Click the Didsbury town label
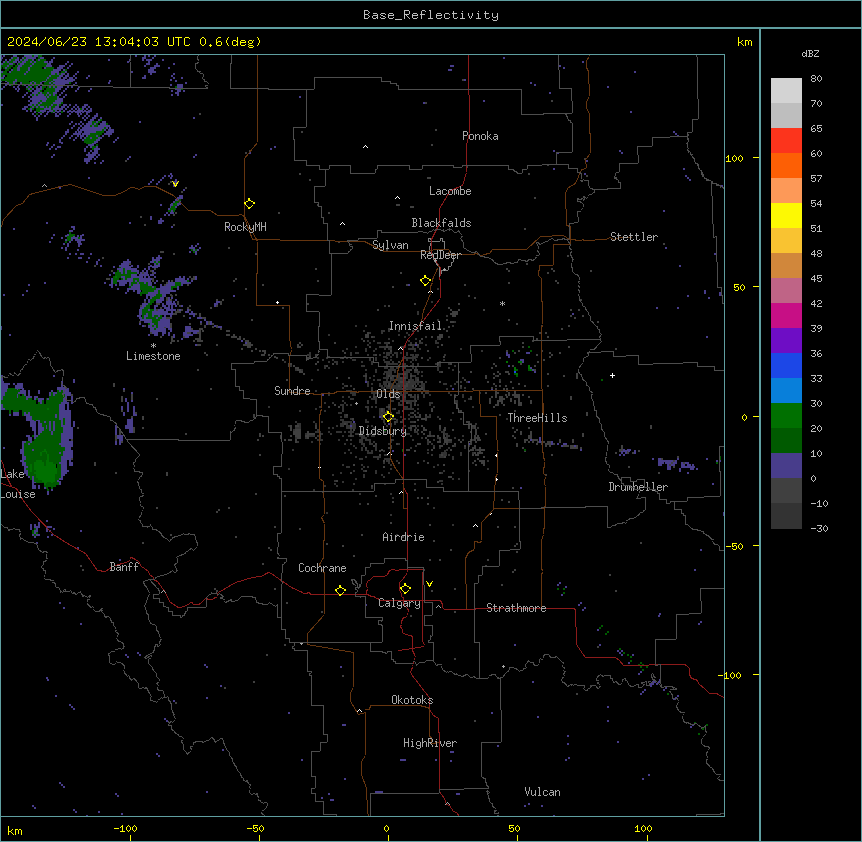Screen dimensions: 862x842 [x=383, y=431]
